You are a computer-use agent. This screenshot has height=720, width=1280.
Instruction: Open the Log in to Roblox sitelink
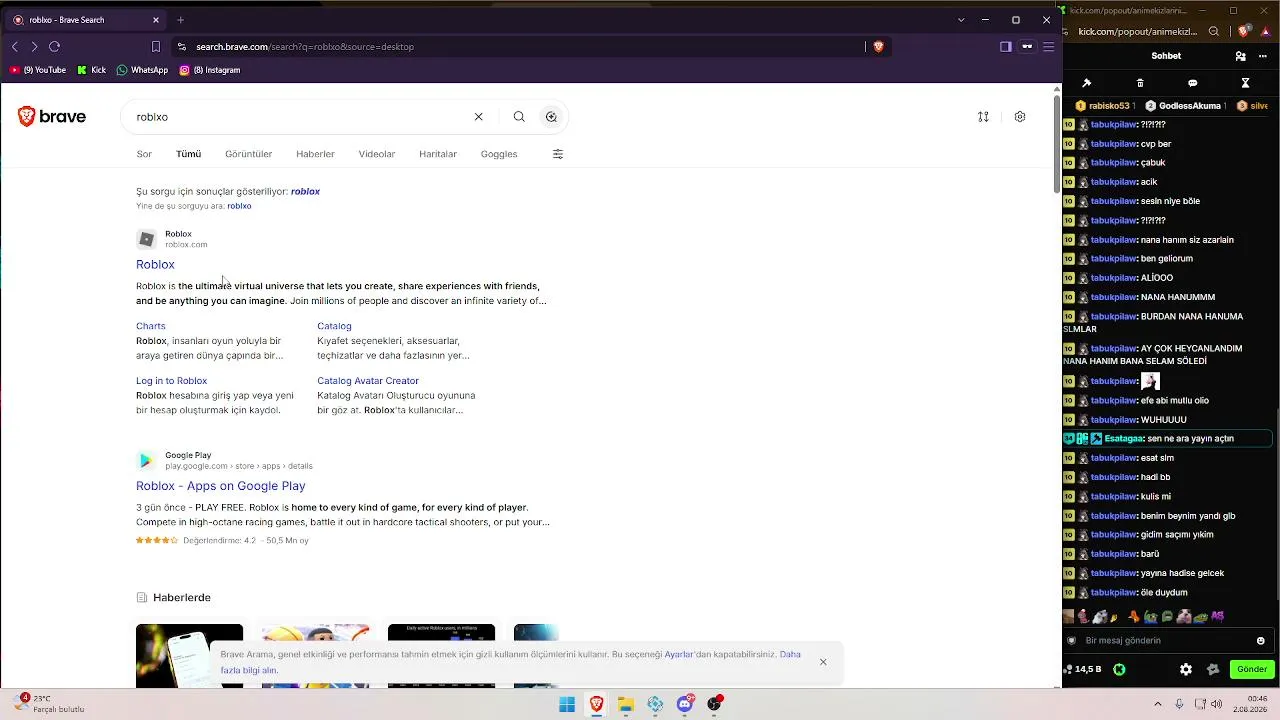(171, 381)
